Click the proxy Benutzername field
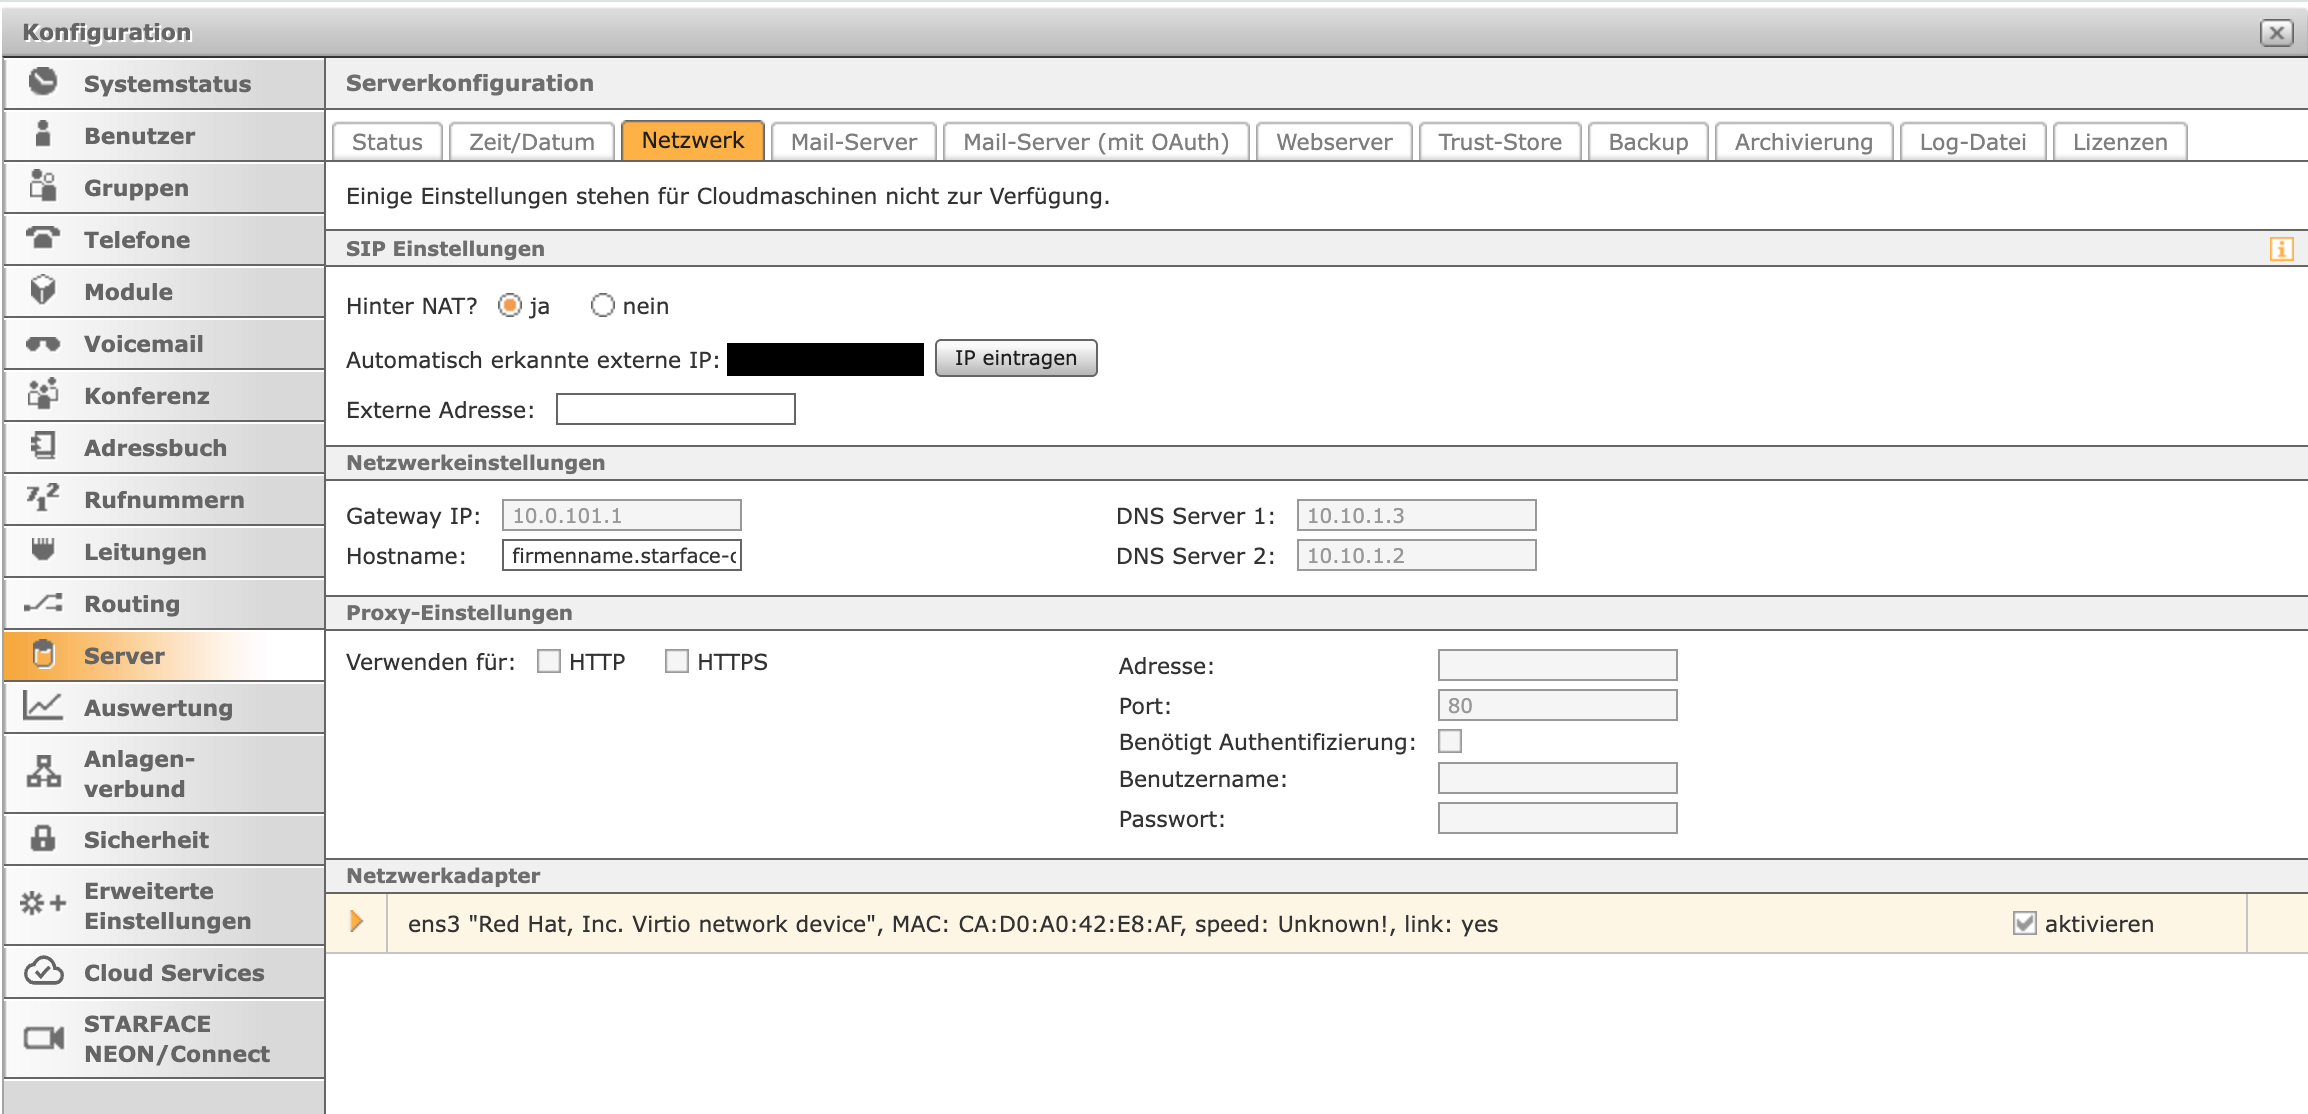 point(1558,778)
